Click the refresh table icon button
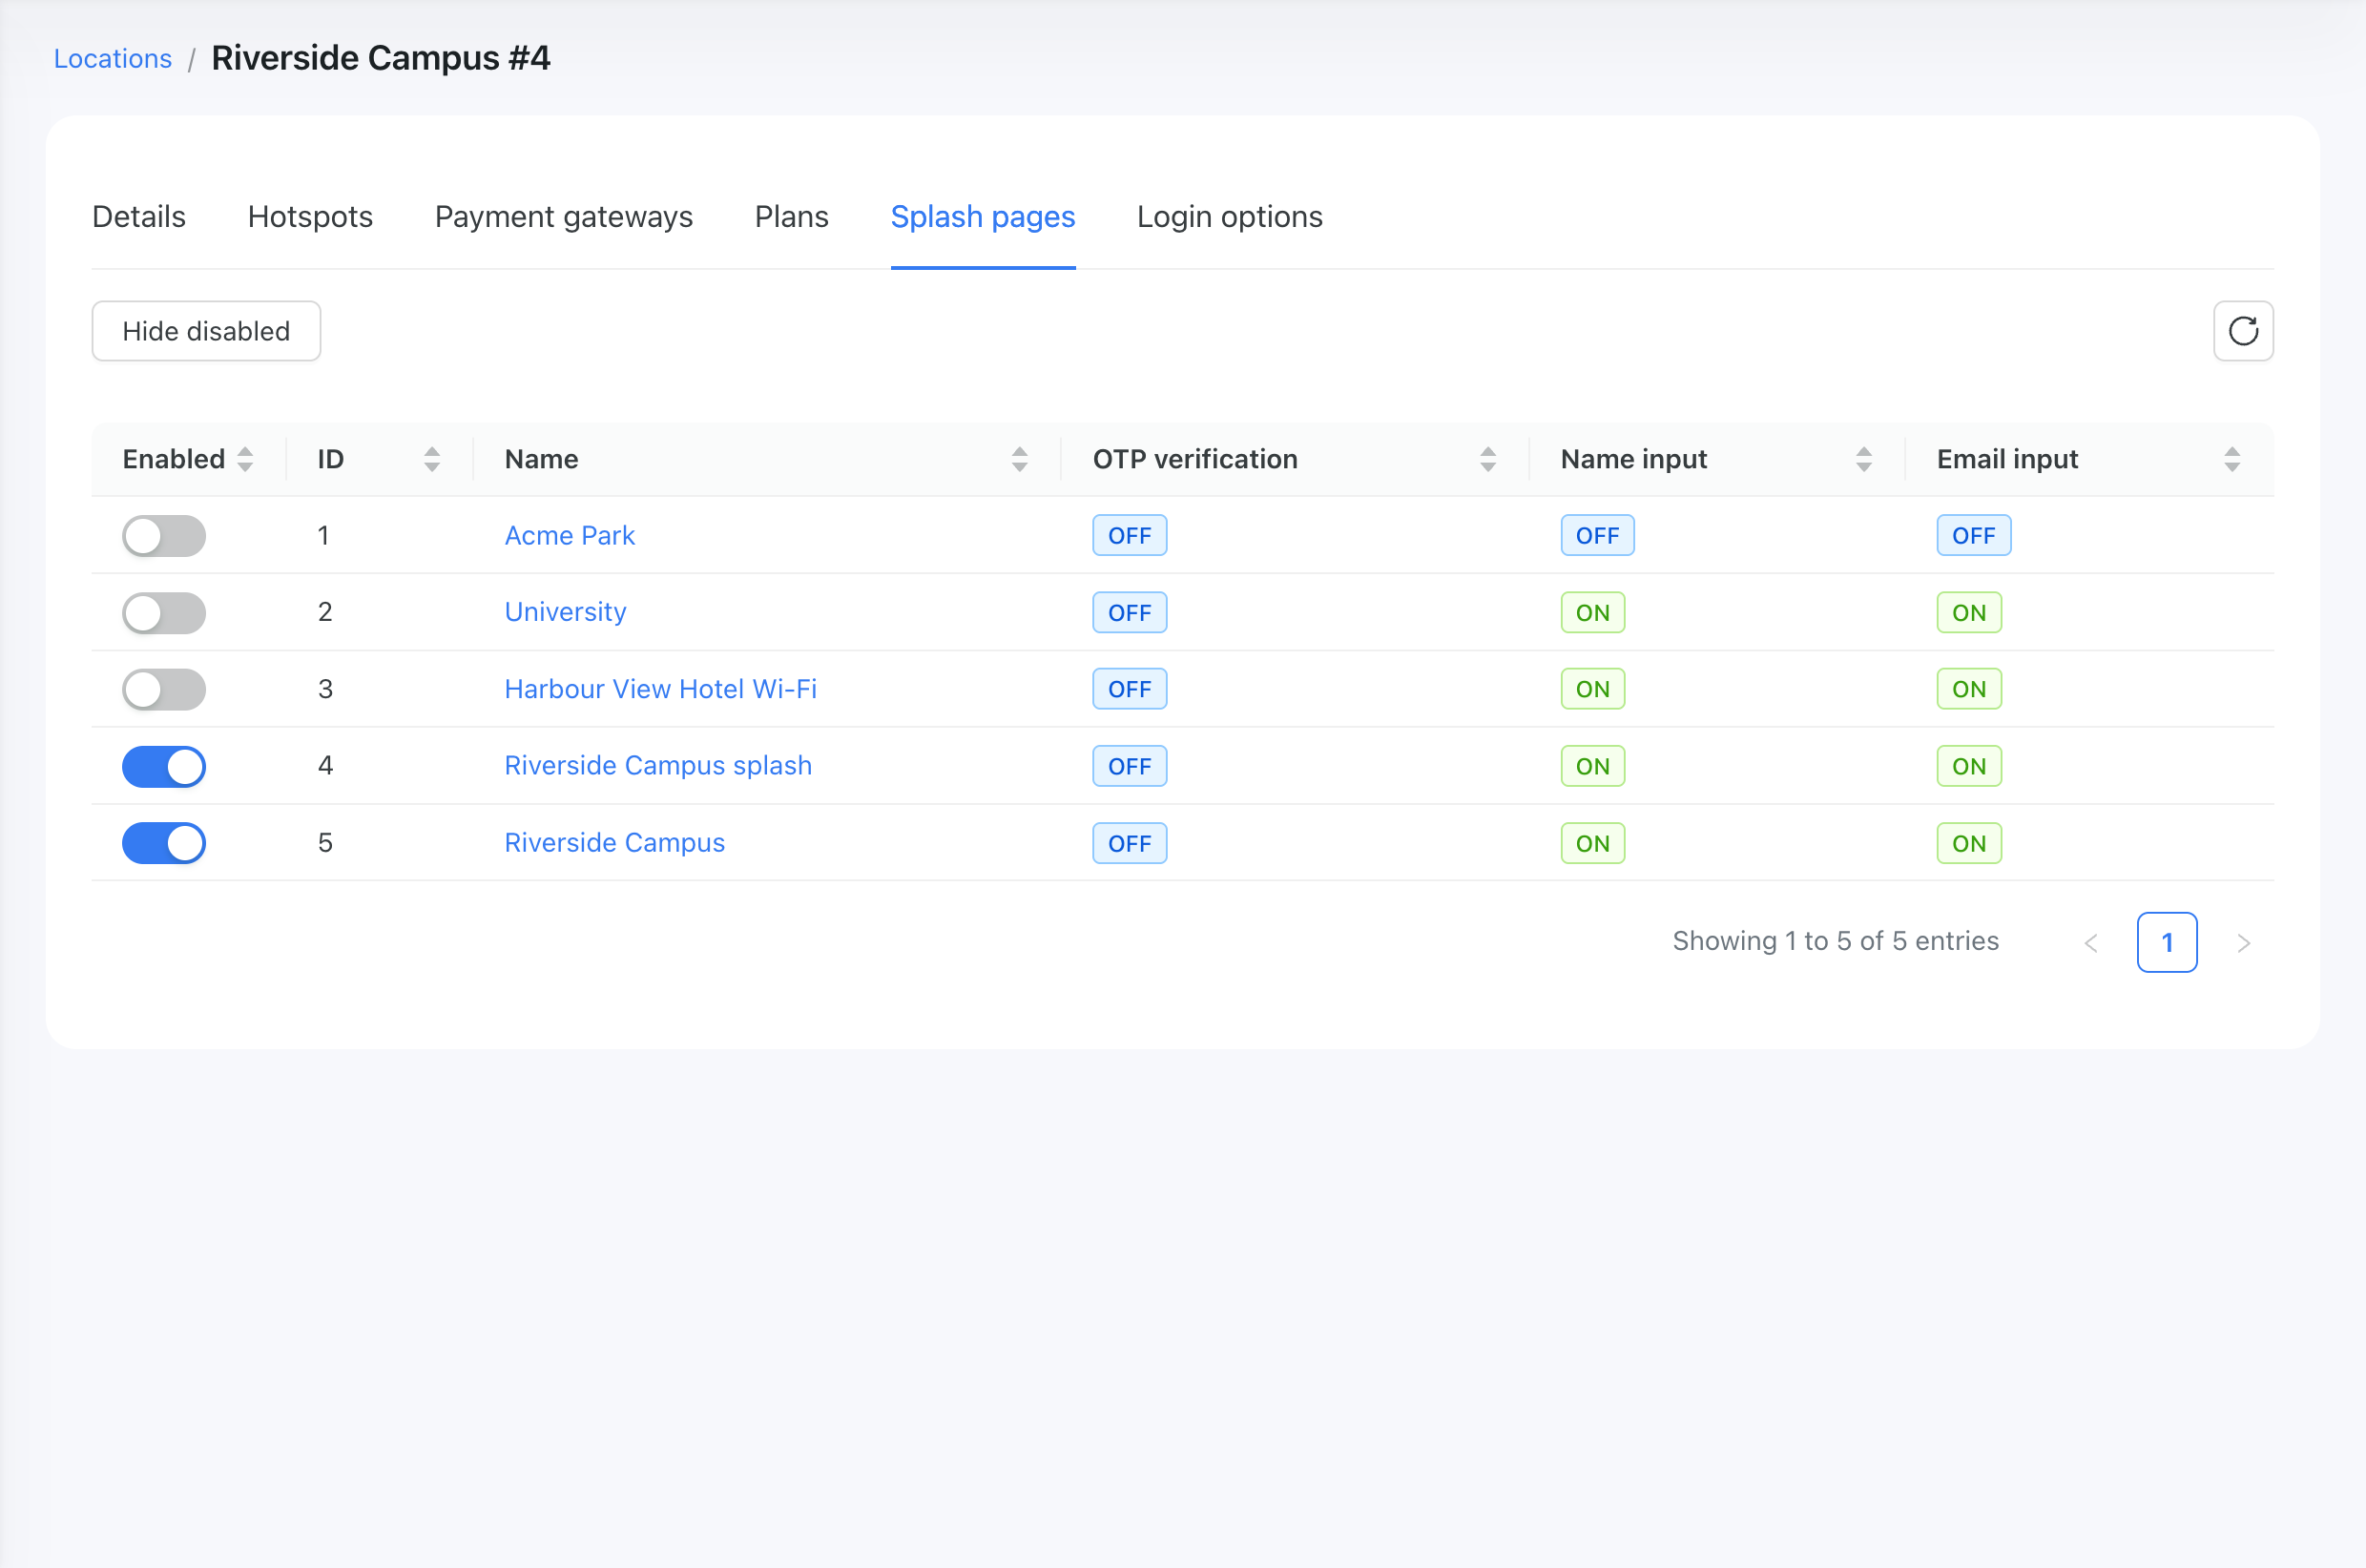This screenshot has height=1568, width=2366. coord(2242,331)
